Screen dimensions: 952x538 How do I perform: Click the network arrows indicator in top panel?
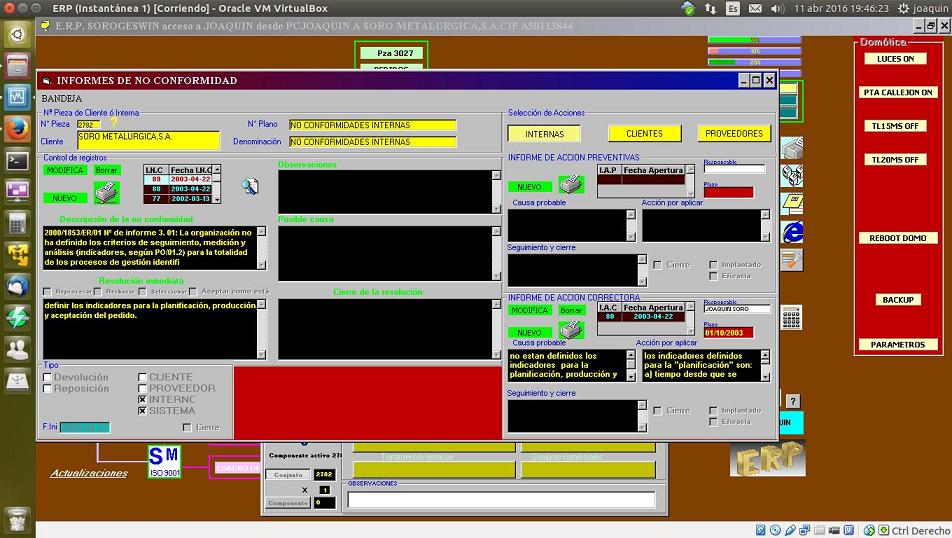click(x=710, y=9)
